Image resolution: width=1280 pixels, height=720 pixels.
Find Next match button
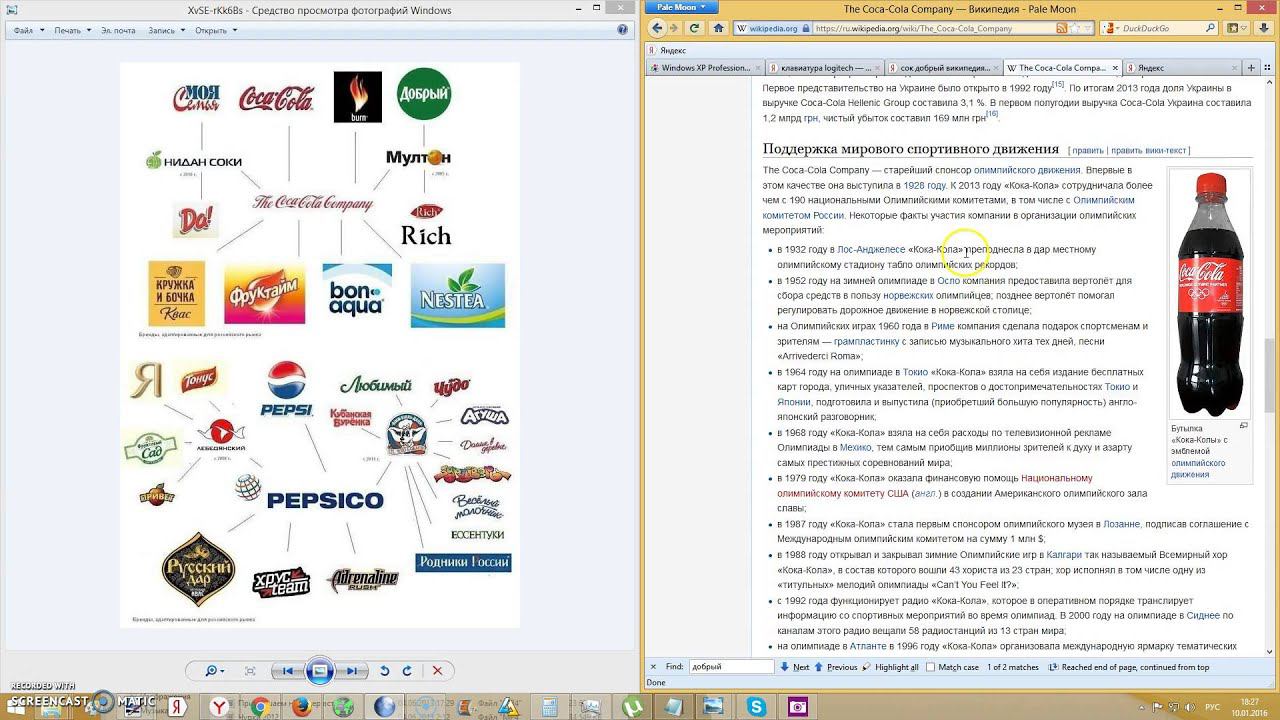793,667
